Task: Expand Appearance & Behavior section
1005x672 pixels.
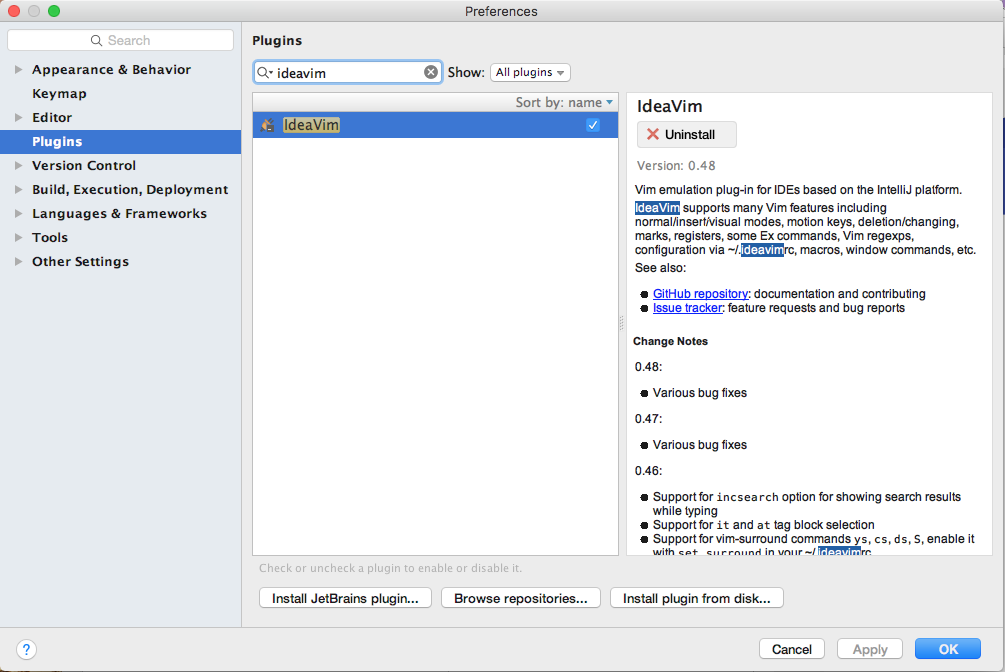Action: (19, 69)
